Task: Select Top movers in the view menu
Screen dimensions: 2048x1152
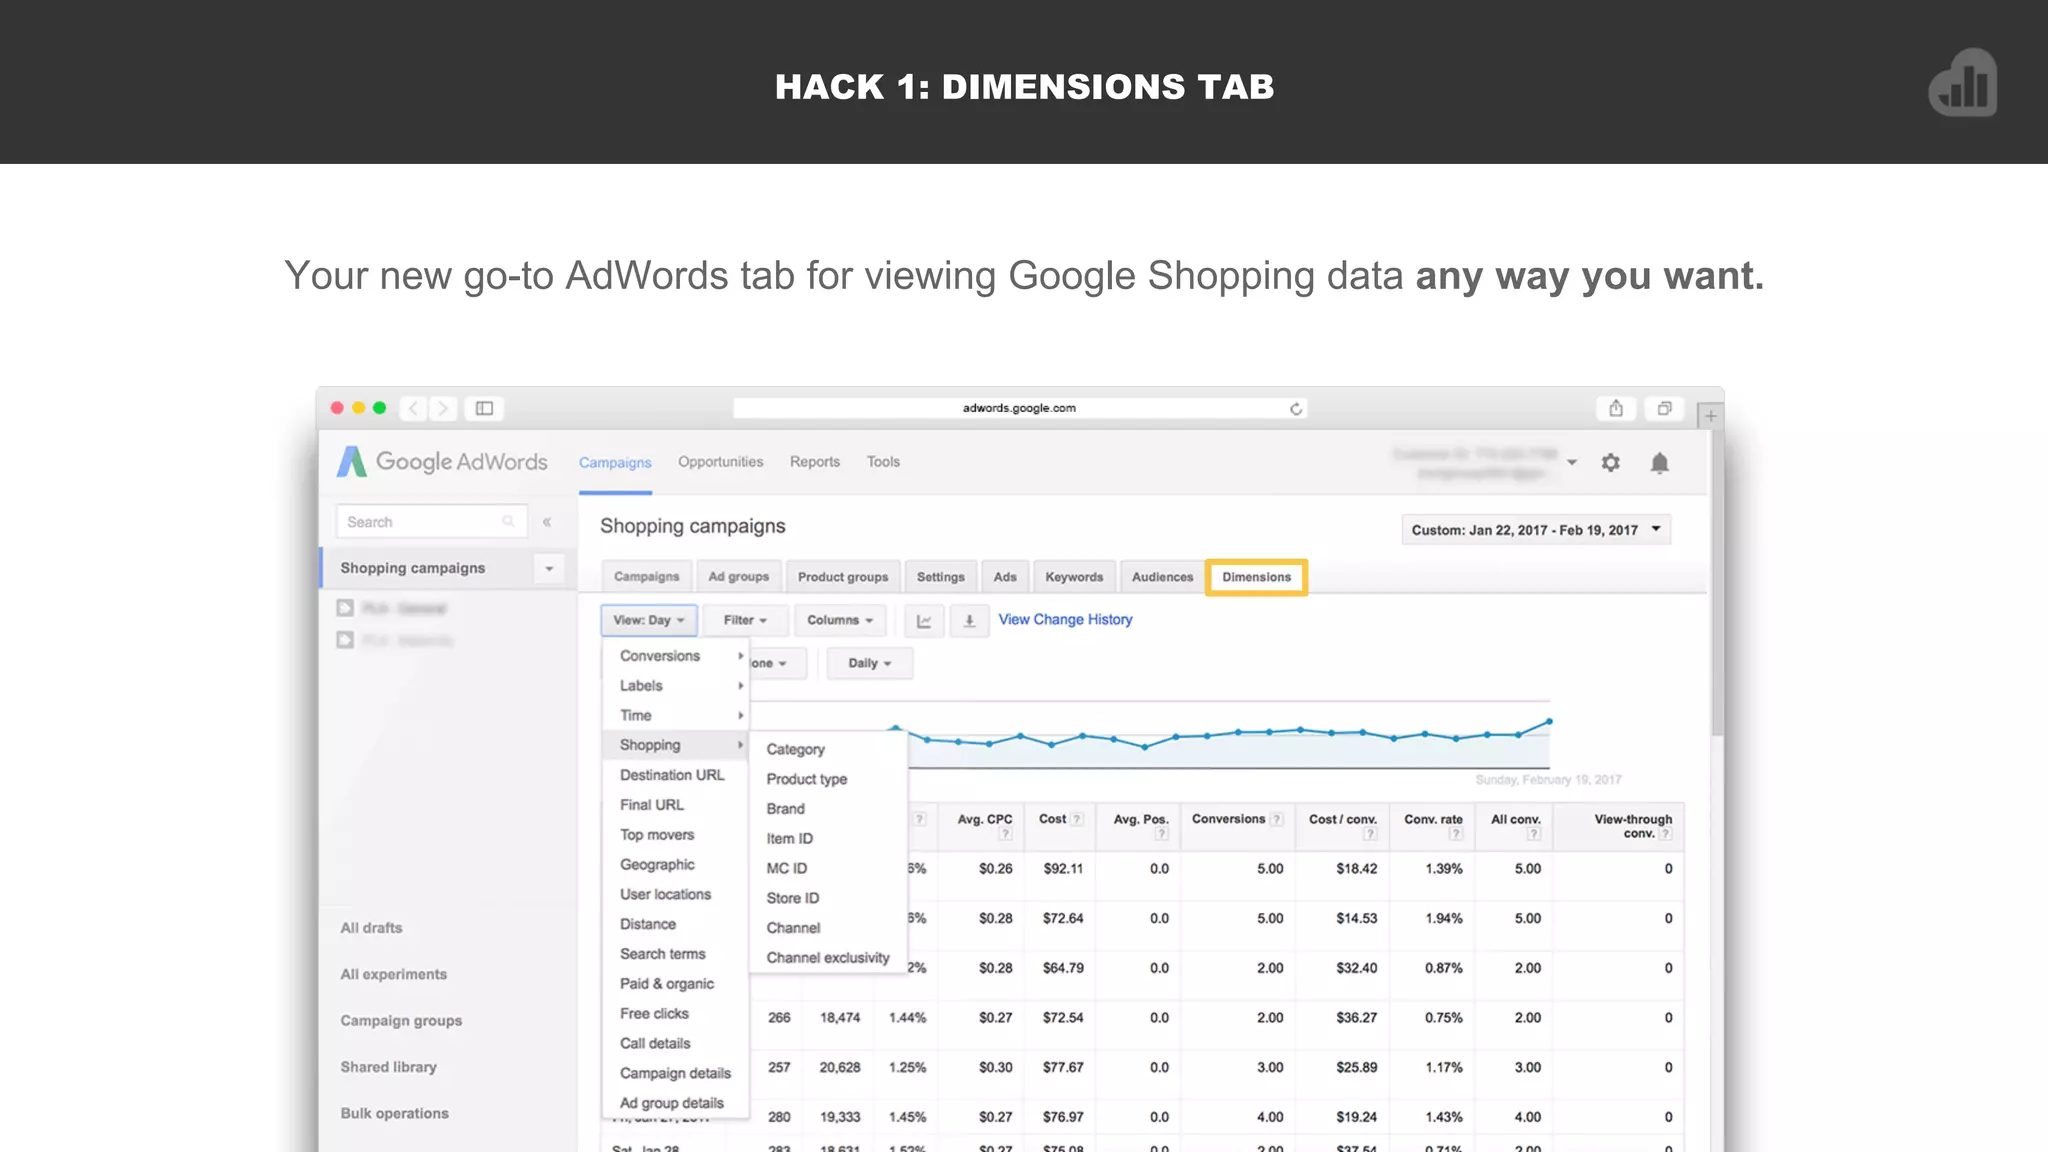Action: (x=656, y=835)
